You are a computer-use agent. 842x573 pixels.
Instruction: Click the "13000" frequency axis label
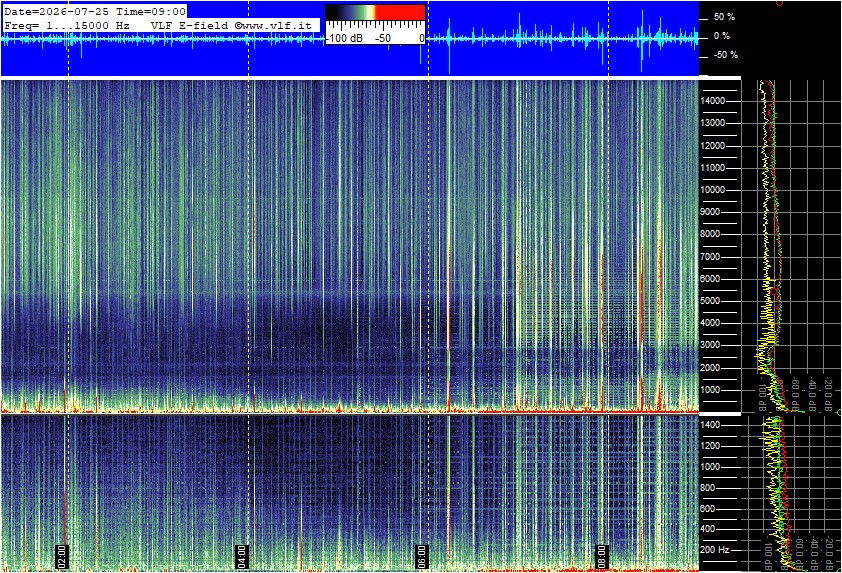pos(713,123)
